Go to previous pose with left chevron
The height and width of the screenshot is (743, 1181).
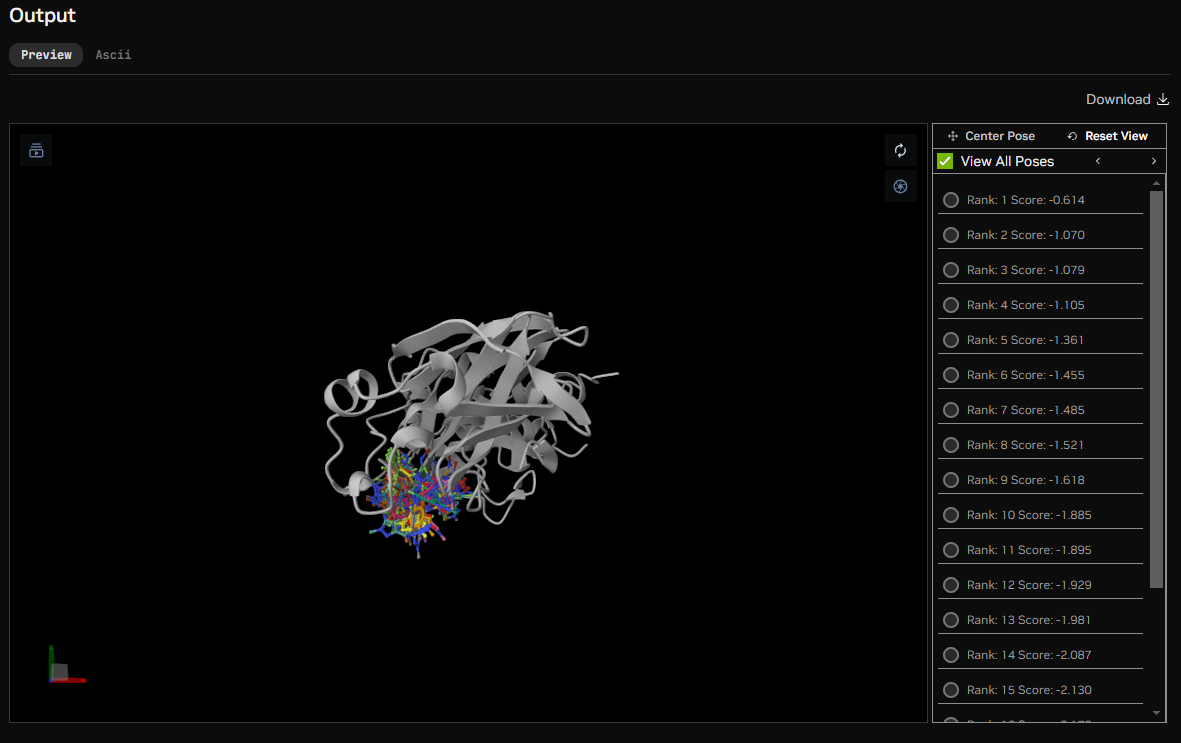[x=1098, y=161]
